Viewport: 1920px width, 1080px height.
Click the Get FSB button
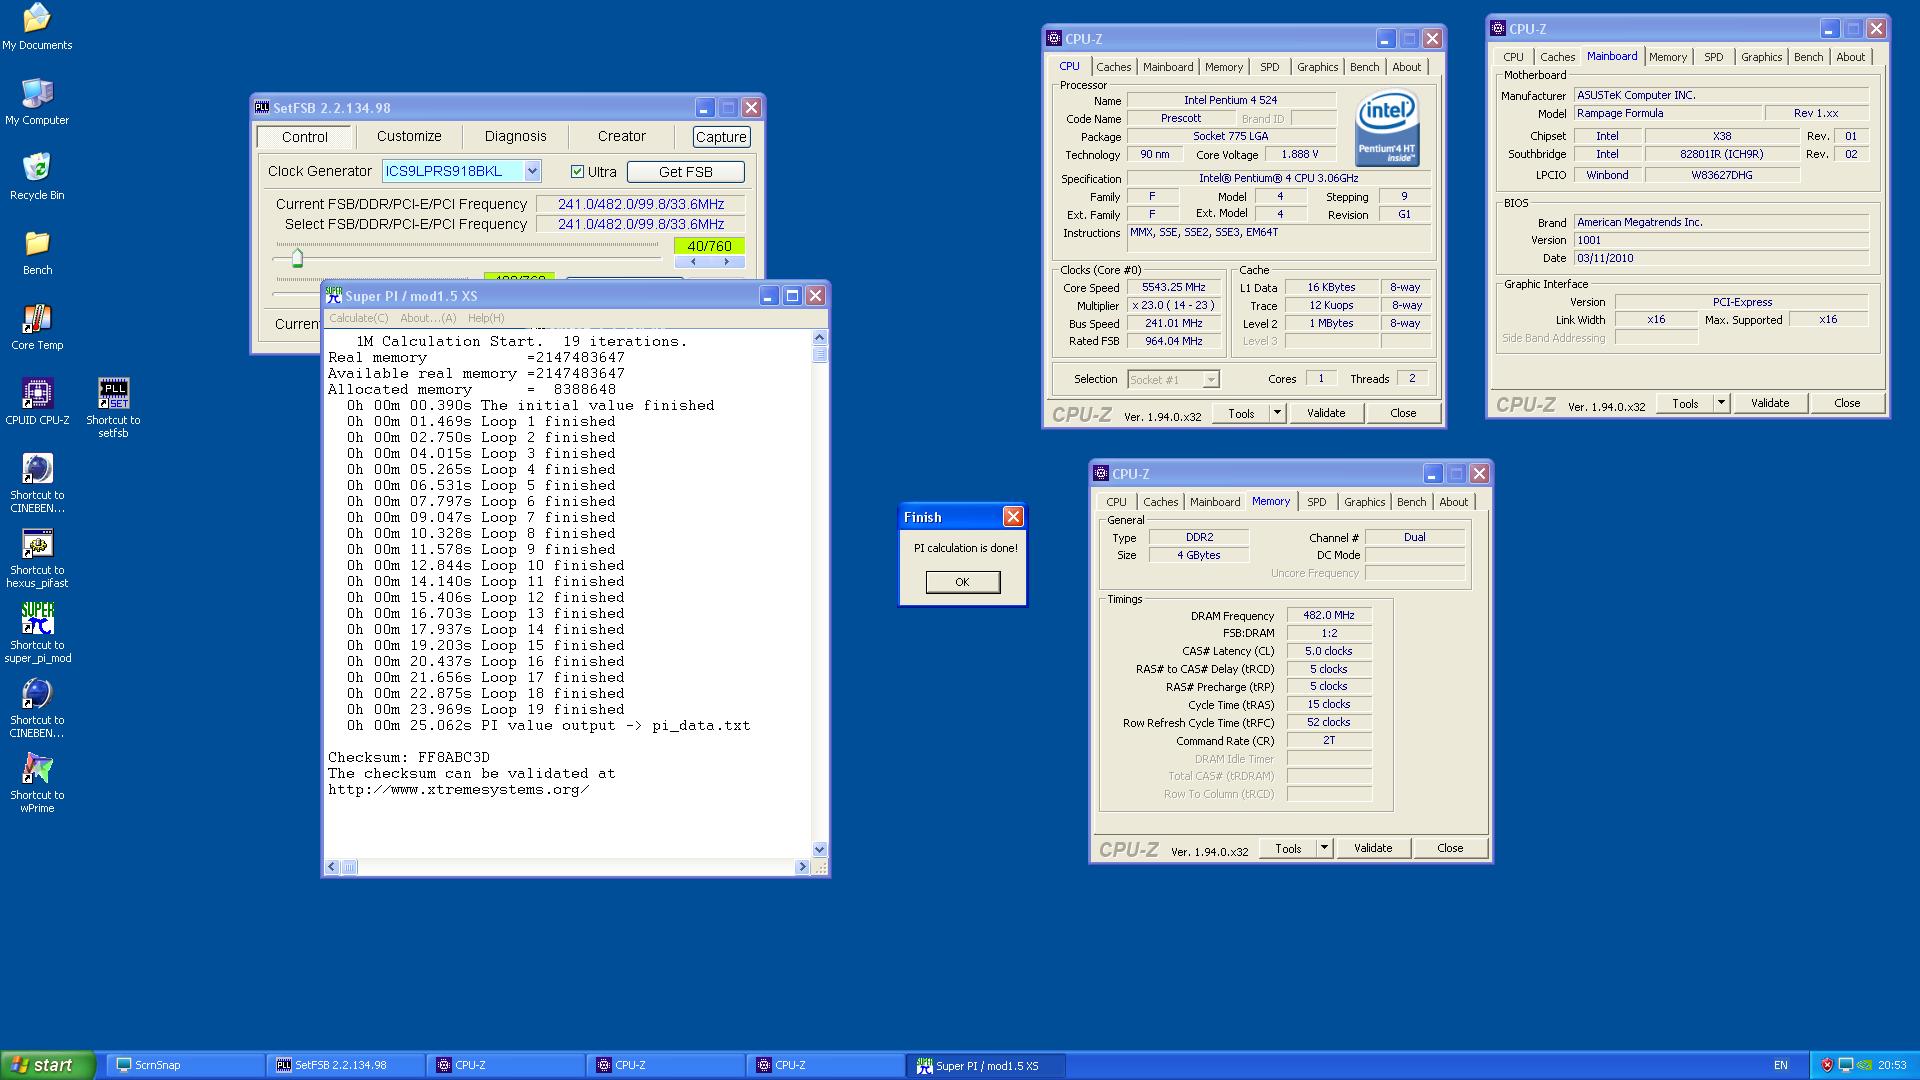[x=685, y=172]
